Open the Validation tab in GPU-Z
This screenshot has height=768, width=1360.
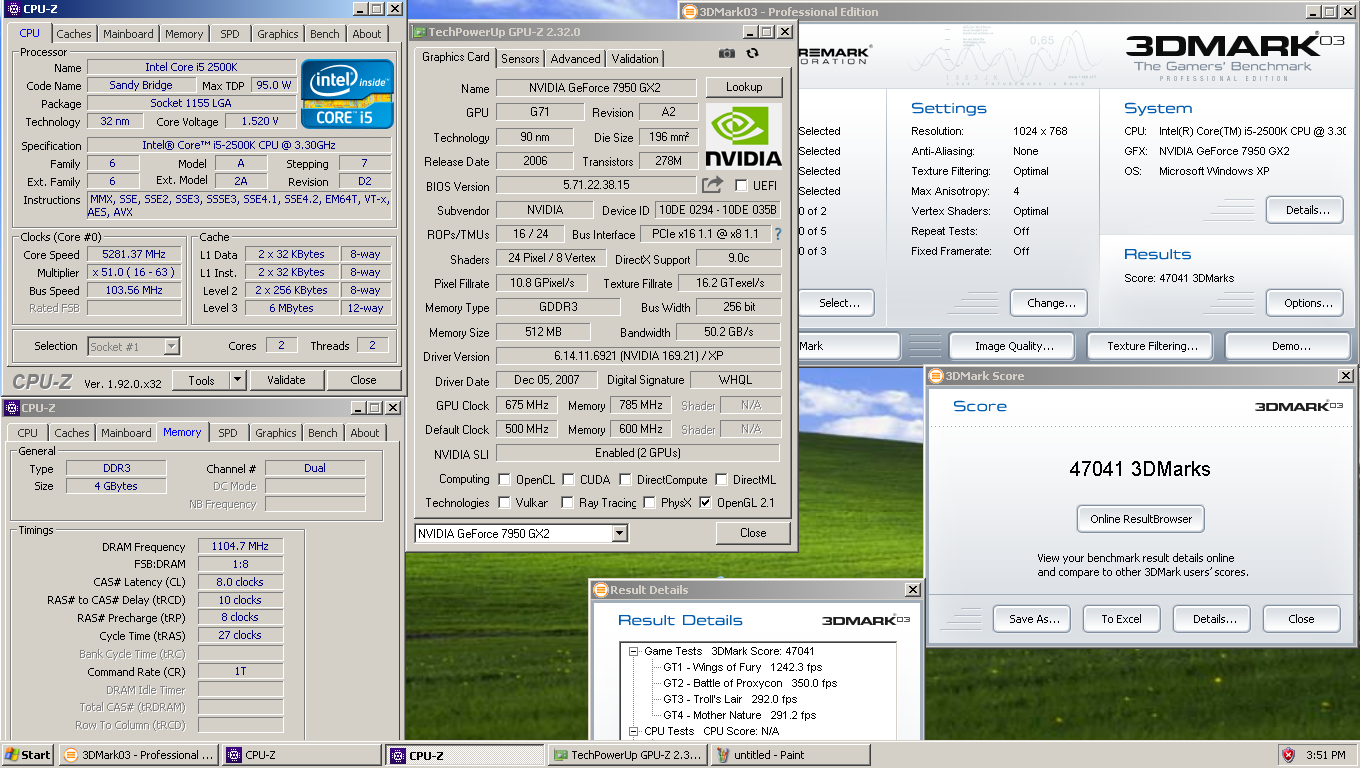pyautogui.click(x=635, y=59)
